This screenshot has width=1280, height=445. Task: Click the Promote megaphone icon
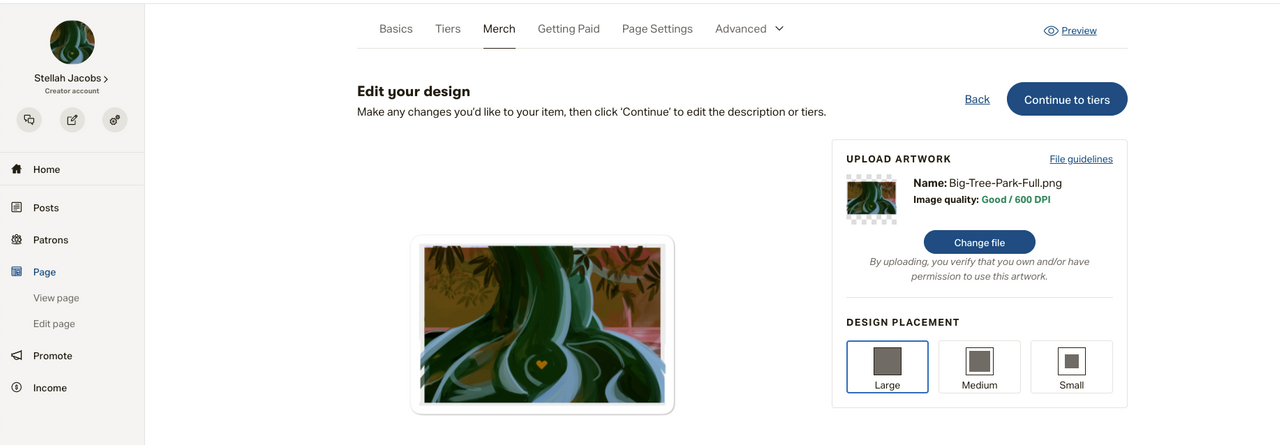coord(16,355)
